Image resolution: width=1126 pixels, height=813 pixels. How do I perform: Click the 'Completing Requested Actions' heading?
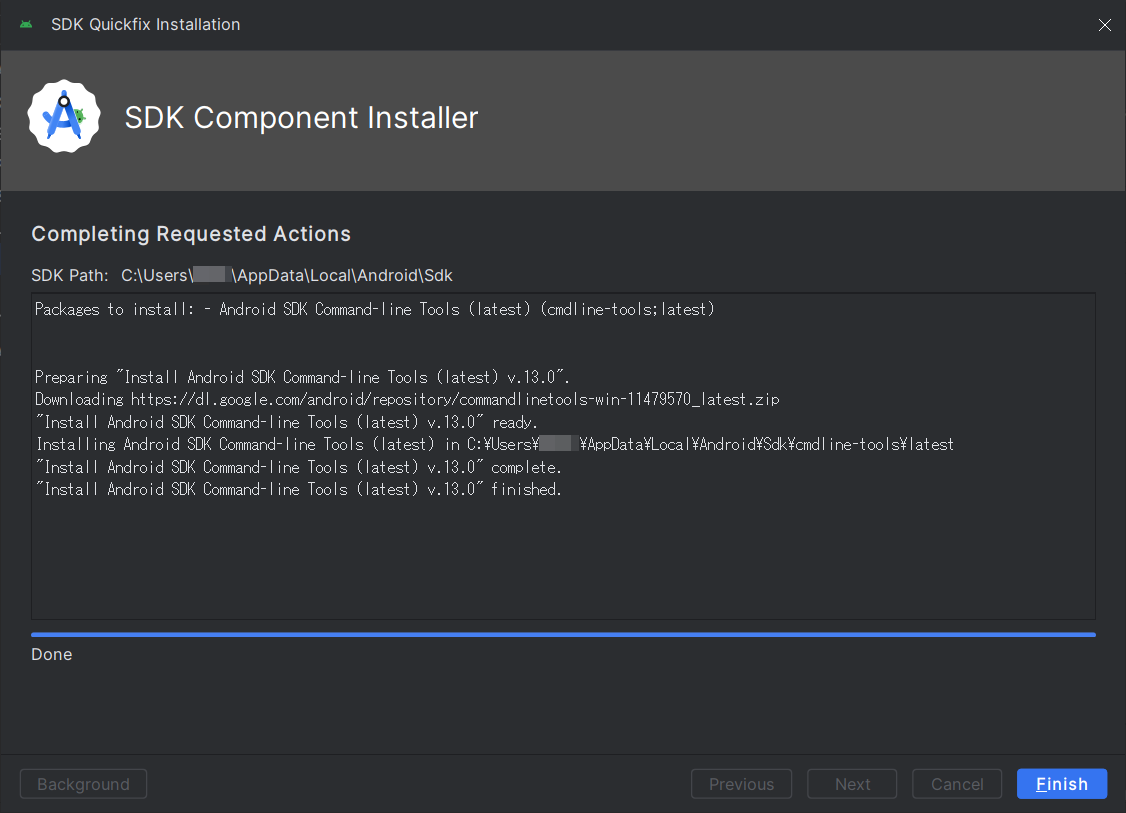pos(191,234)
